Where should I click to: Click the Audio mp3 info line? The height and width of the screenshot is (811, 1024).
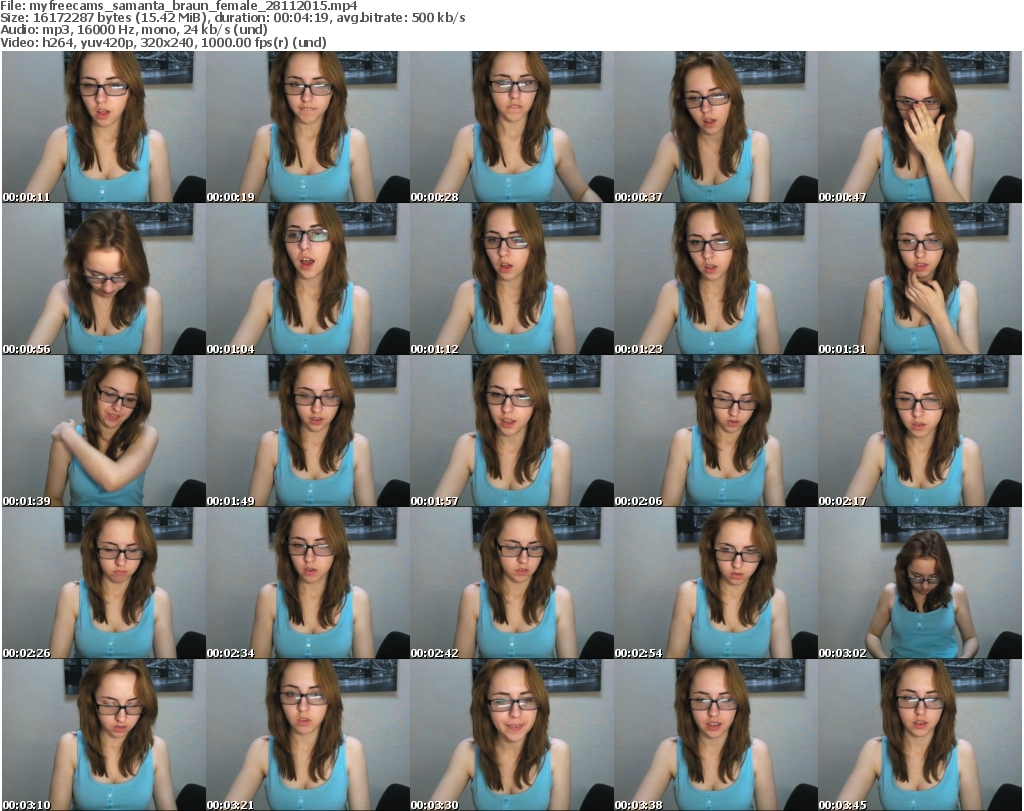134,30
